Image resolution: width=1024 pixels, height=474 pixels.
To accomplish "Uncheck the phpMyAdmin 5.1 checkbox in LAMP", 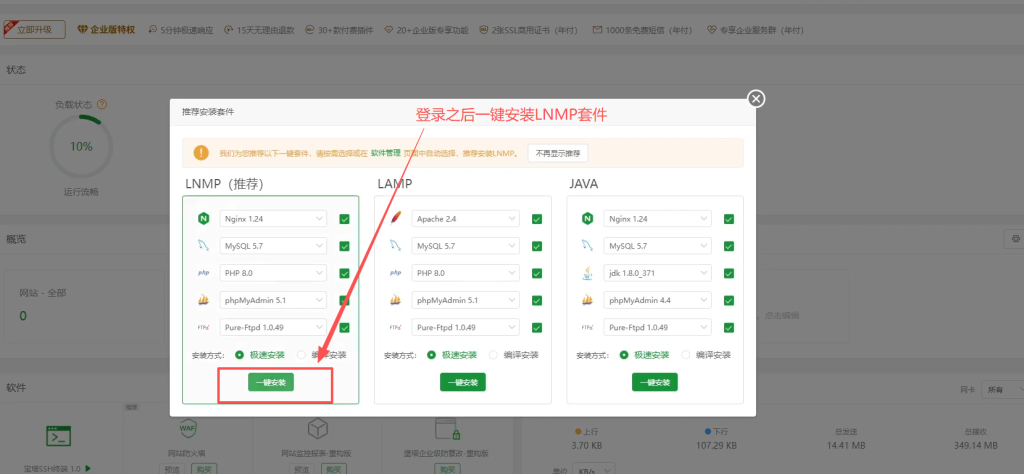I will [x=537, y=301].
